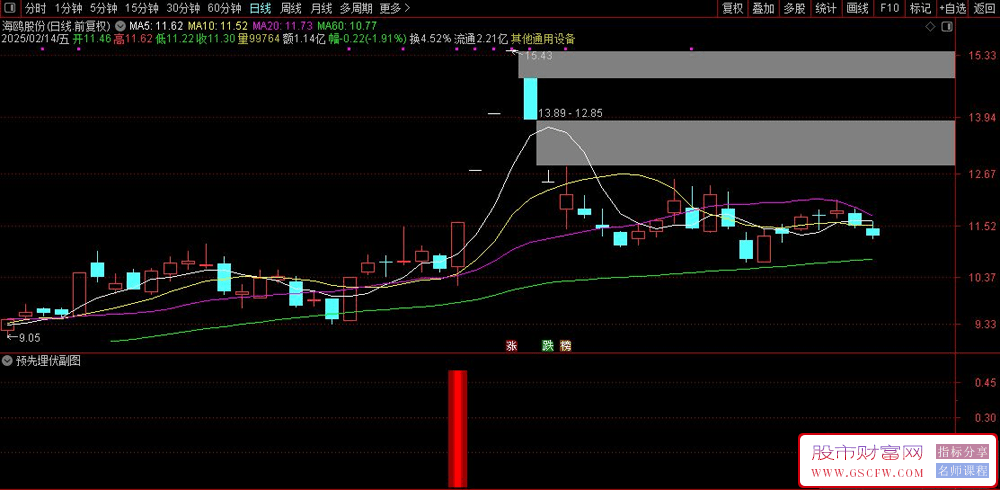Viewport: 1000px width, 490px height.
Task: Select the 30分钟 period
Action: point(183,8)
